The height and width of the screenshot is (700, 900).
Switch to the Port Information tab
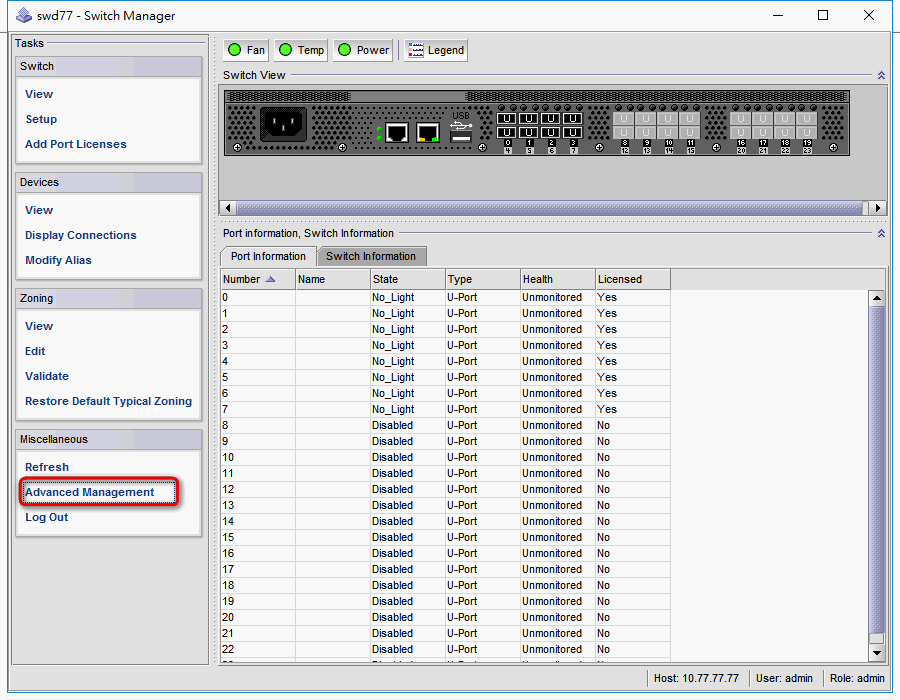pos(268,256)
